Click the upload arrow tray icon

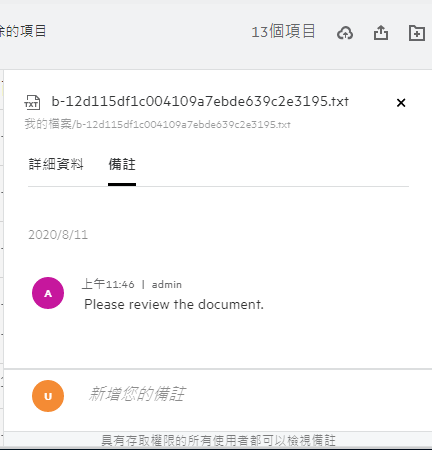tap(381, 33)
